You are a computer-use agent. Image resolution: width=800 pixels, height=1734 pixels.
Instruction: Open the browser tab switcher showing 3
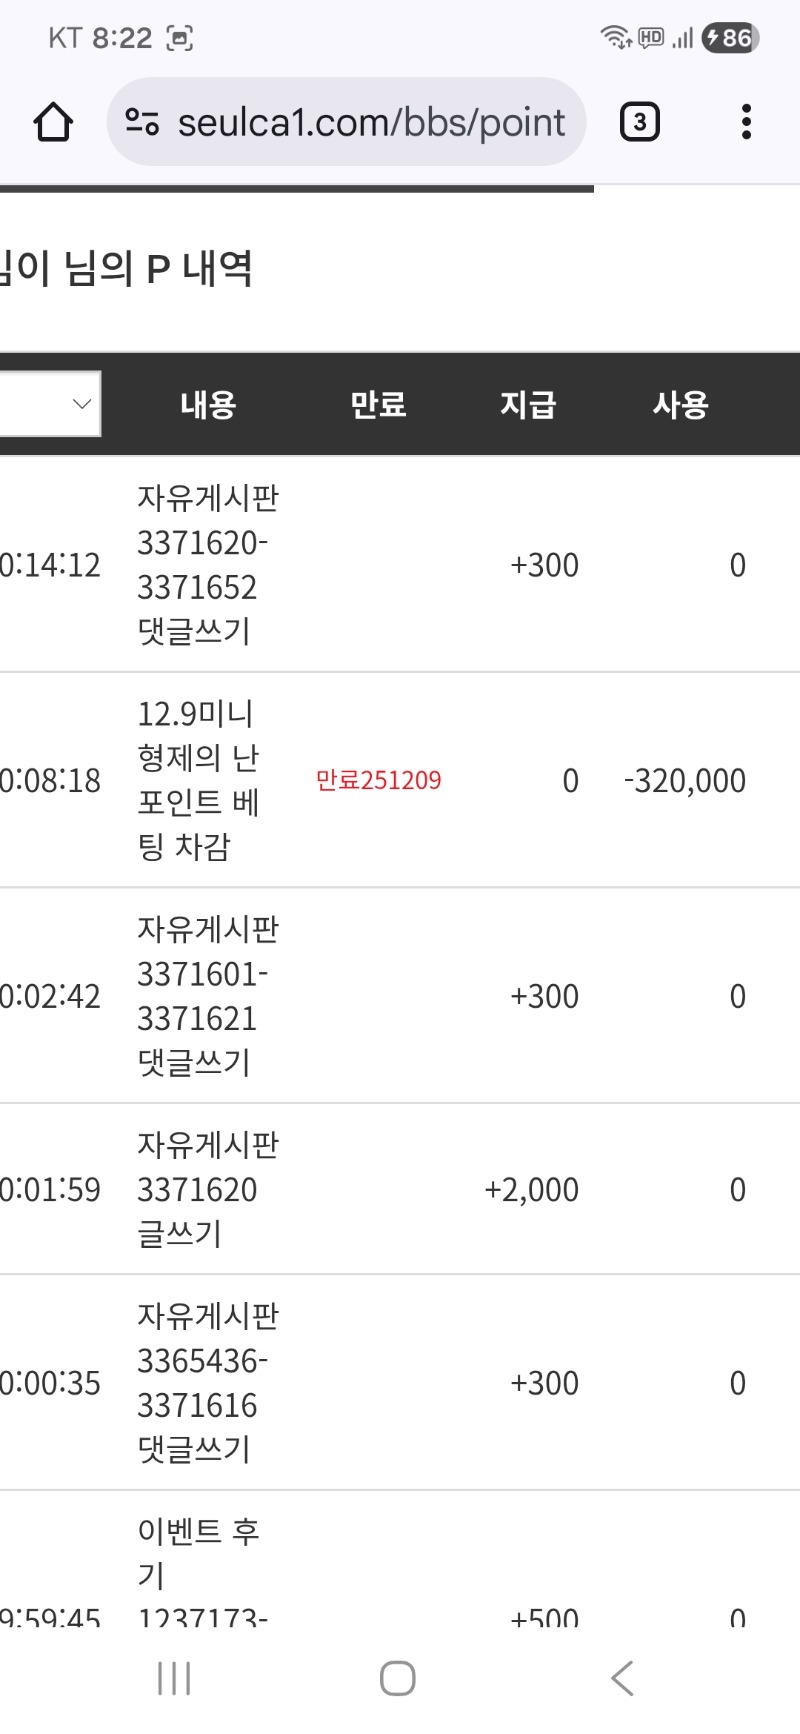point(639,121)
